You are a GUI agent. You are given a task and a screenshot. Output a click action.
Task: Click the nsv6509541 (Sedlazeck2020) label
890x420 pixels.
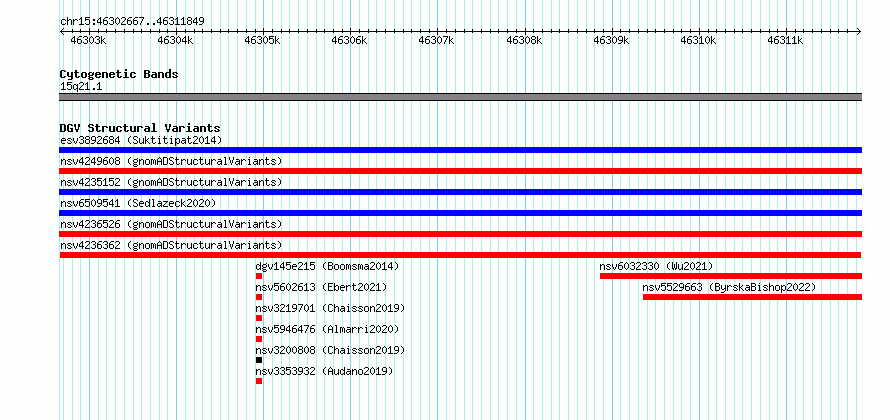138,203
